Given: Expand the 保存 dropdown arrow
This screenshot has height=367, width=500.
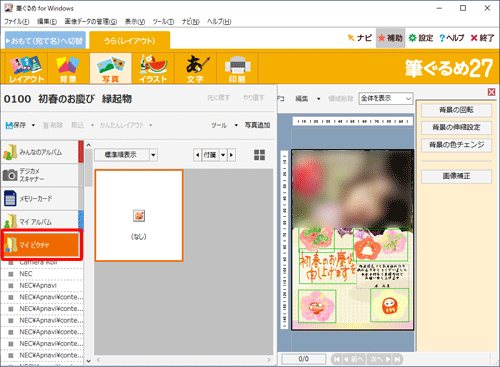Looking at the screenshot, I should [x=33, y=125].
